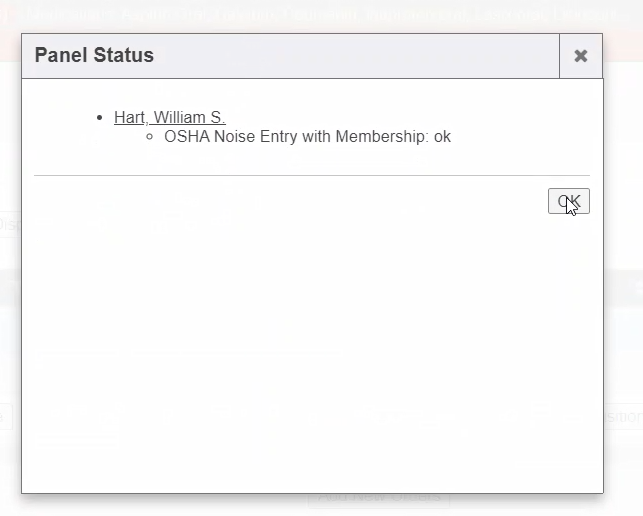Click the Panel Status title text
Image resolution: width=643 pixels, height=516 pixels.
[94, 55]
